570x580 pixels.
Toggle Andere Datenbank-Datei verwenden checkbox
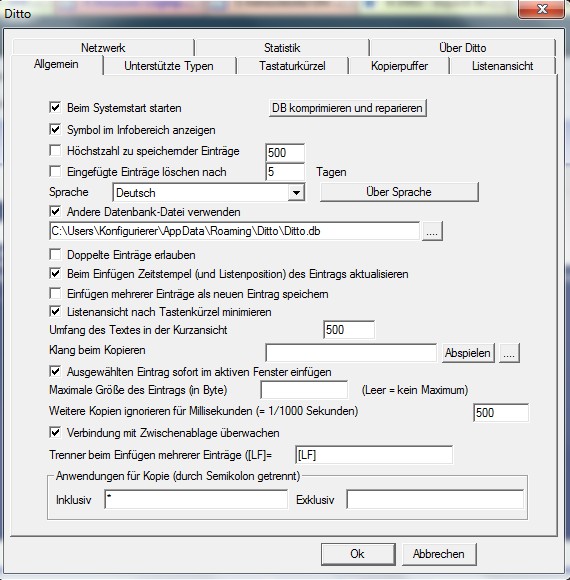tap(55, 212)
